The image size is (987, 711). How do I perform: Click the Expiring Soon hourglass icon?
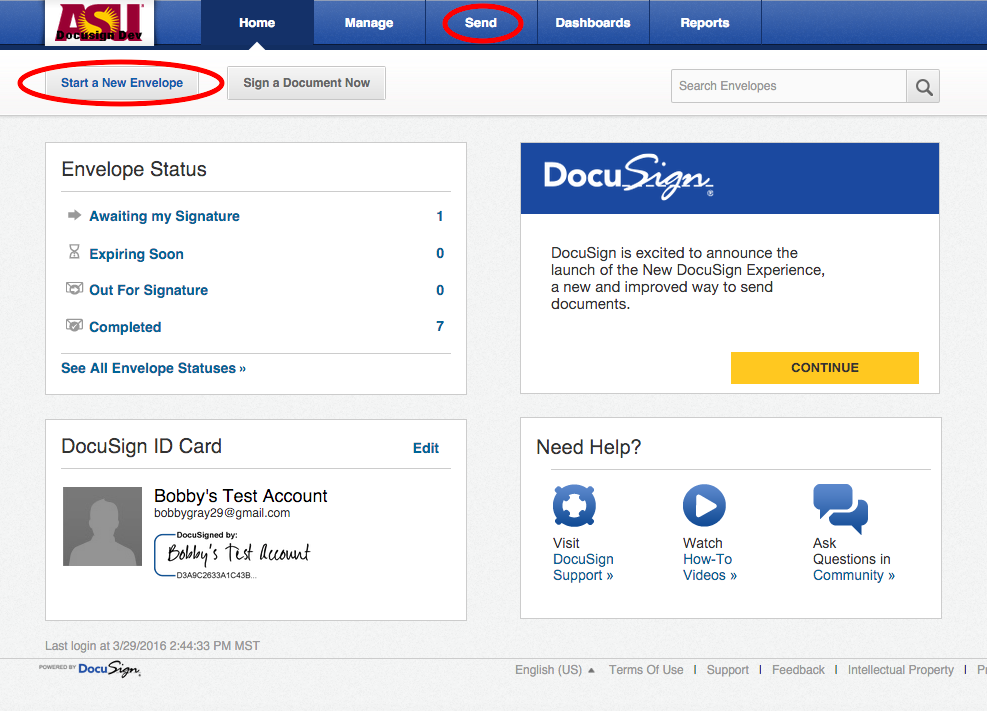(x=74, y=252)
